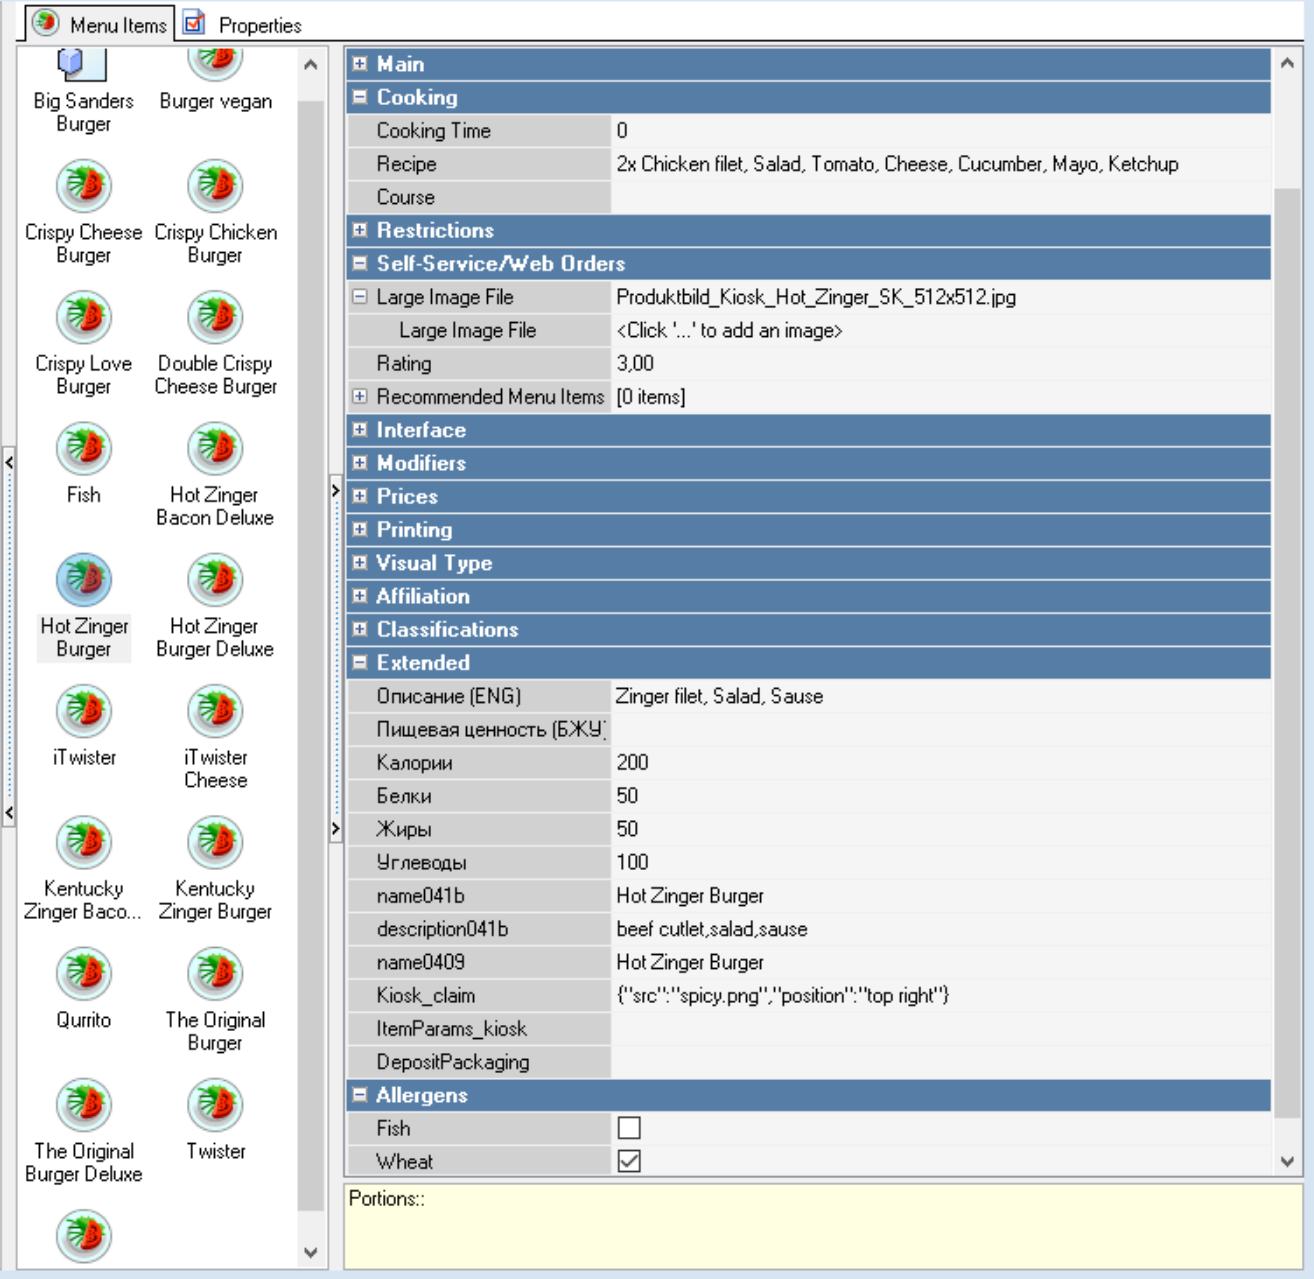Expand the Recommended Menu Items row

(x=360, y=396)
